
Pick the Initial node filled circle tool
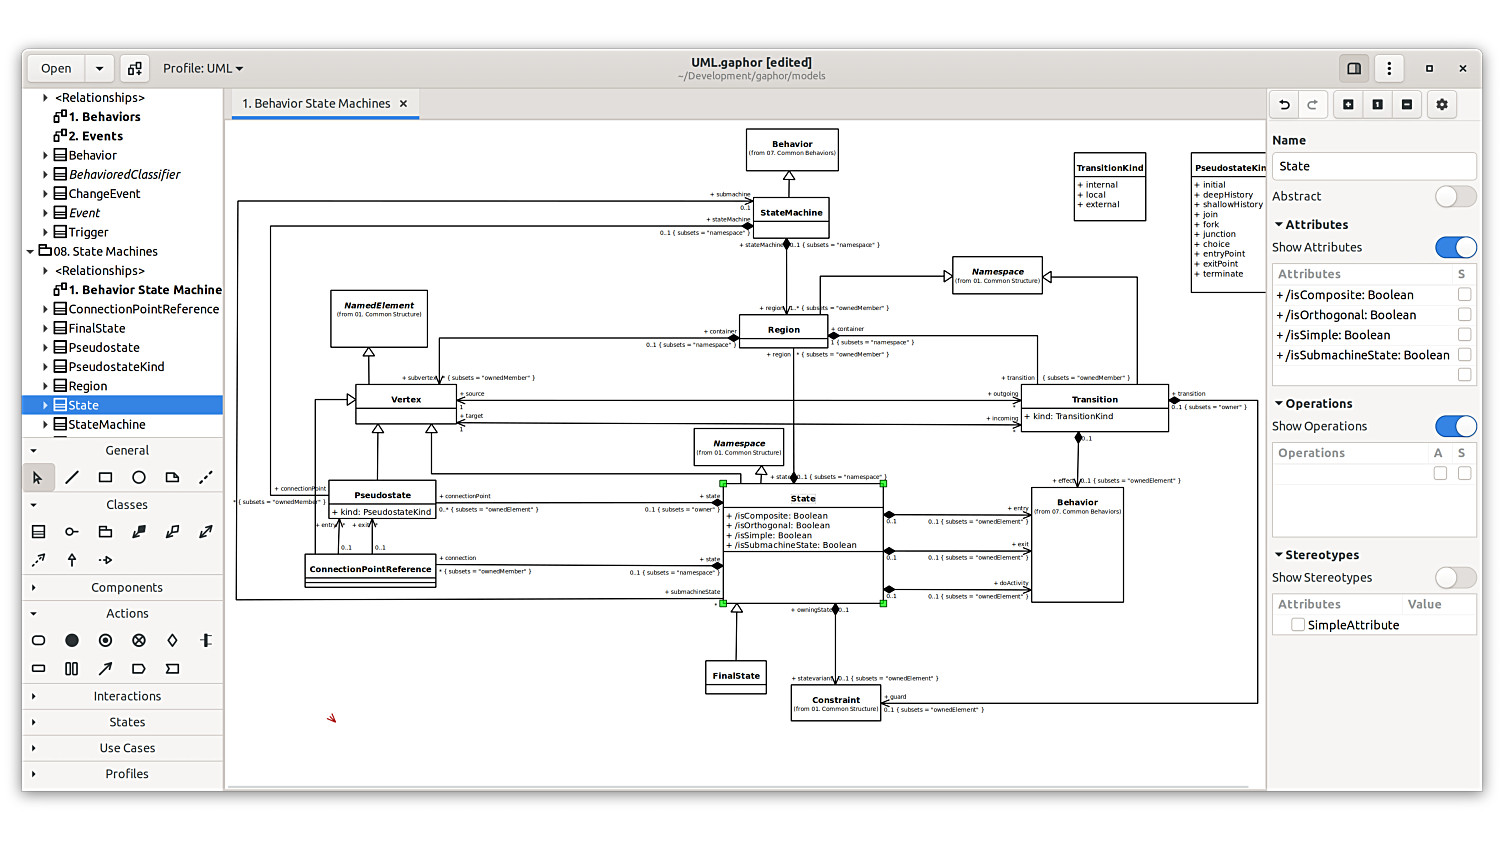[72, 640]
